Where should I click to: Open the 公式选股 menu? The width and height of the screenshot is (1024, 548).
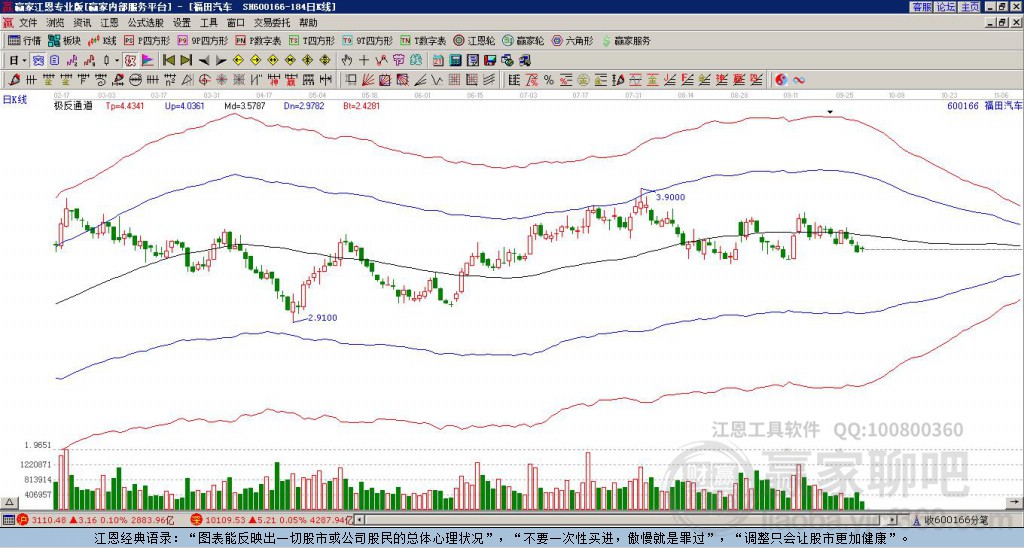tap(146, 23)
